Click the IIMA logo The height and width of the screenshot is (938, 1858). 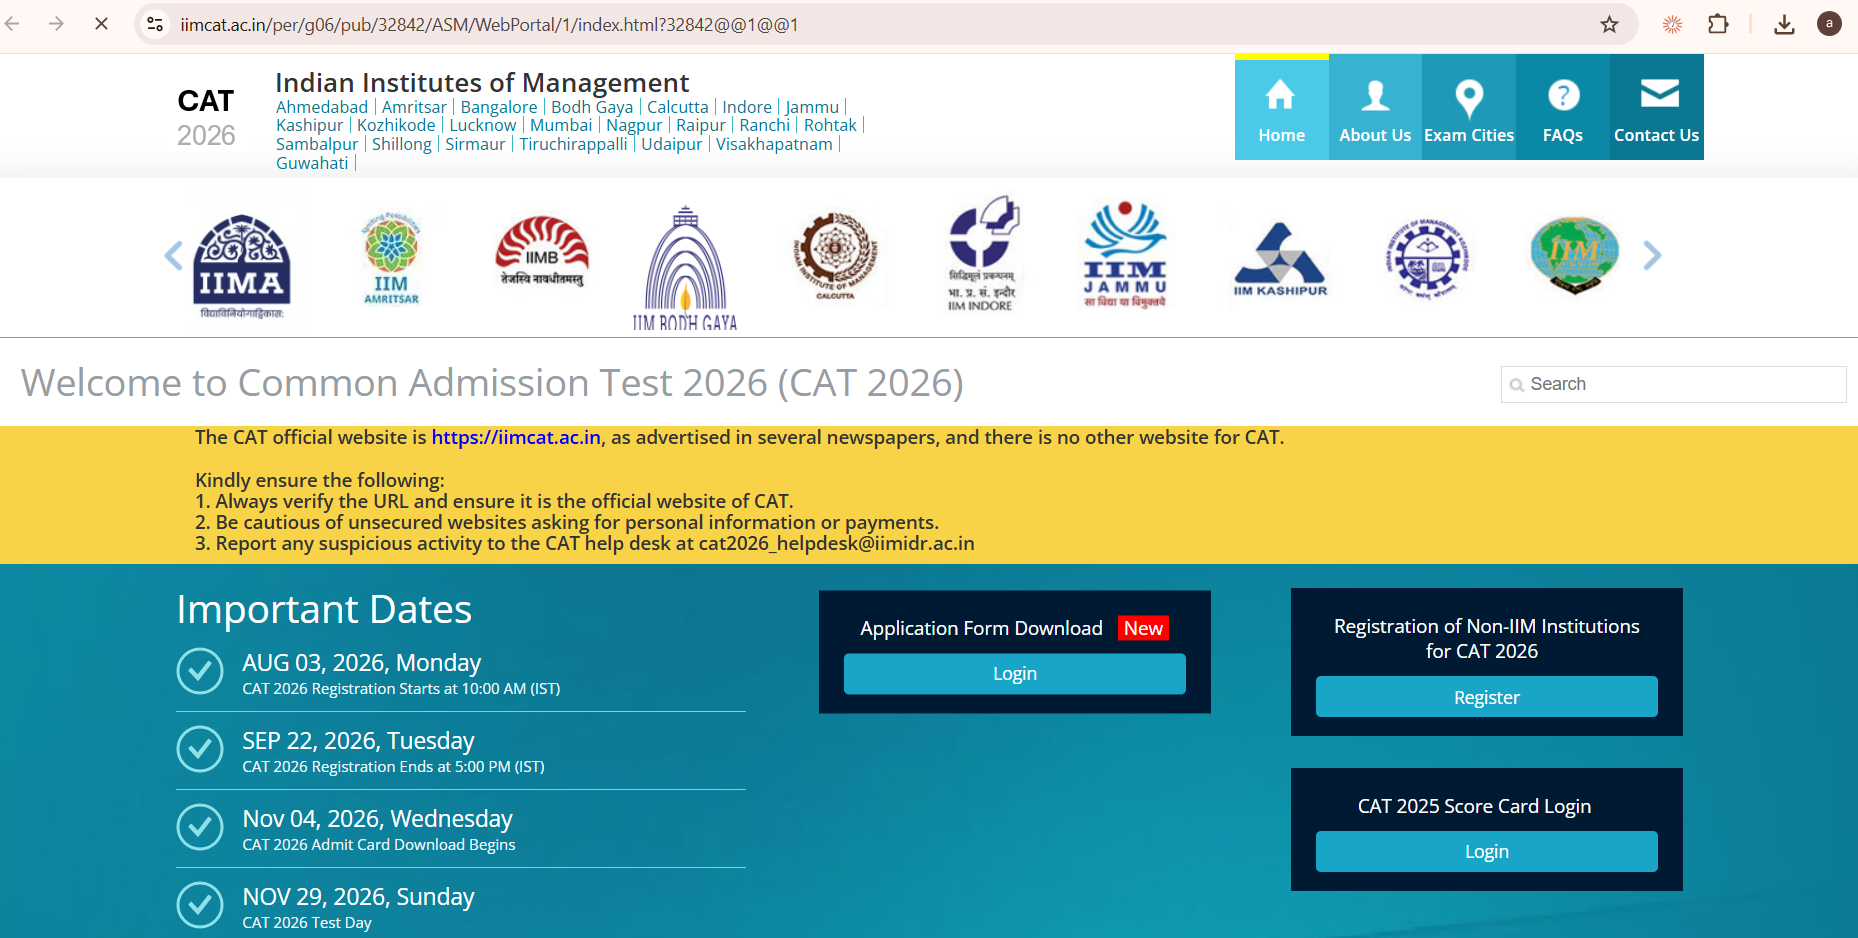click(242, 266)
